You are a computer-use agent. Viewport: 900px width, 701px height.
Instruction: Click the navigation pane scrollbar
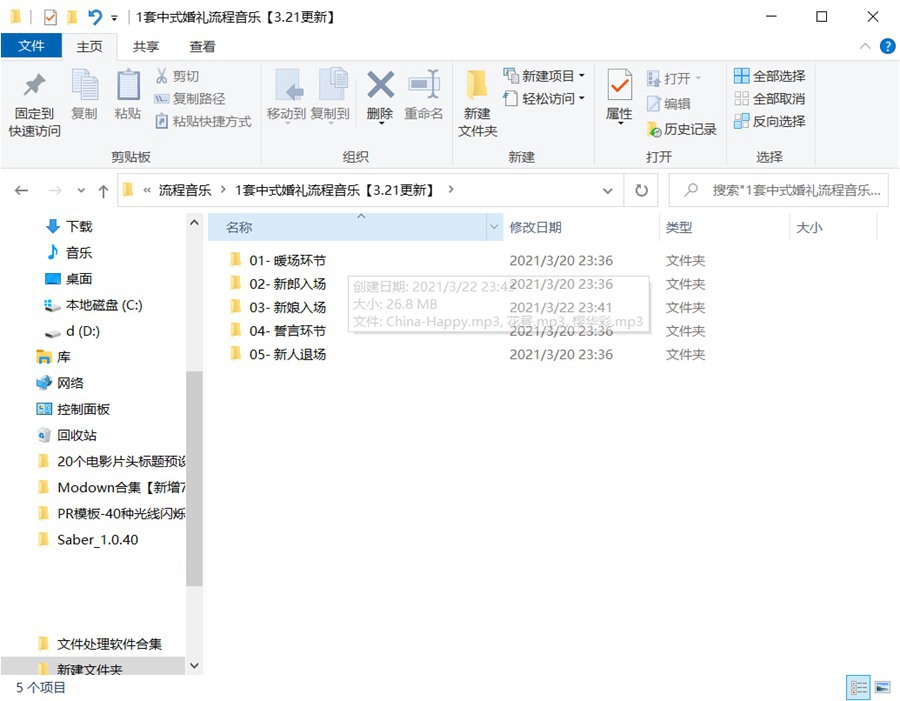pyautogui.click(x=194, y=478)
